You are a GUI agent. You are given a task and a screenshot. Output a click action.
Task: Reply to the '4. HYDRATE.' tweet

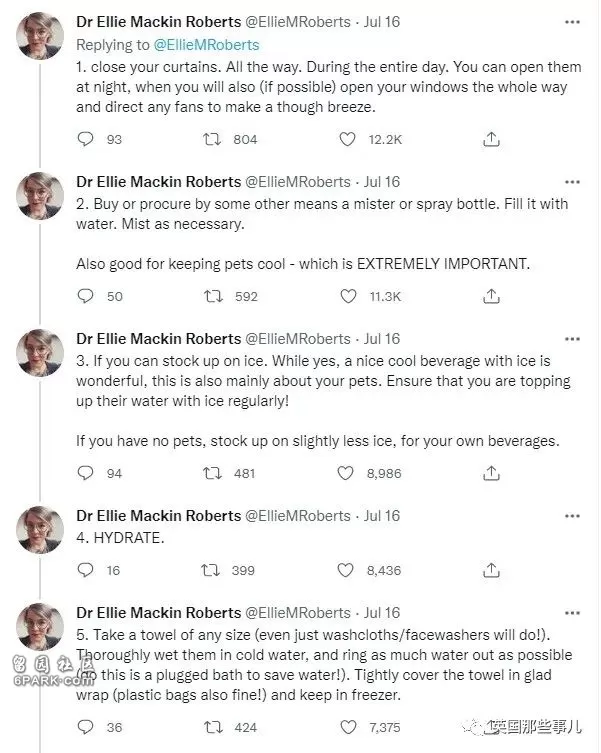[x=86, y=571]
